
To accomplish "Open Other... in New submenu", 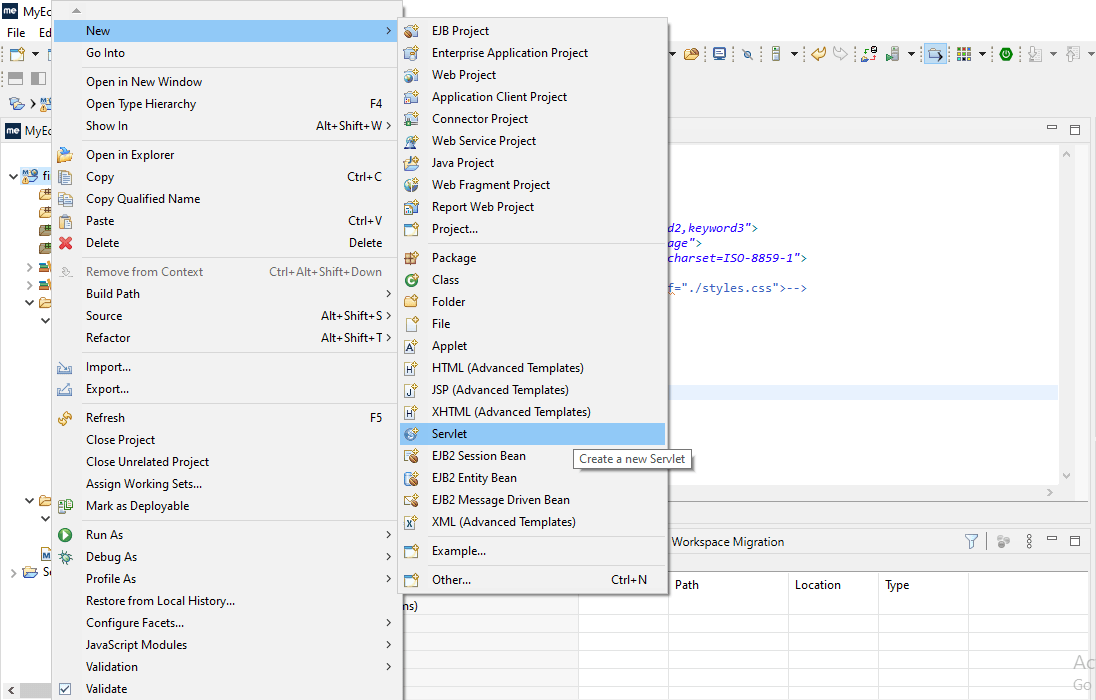I will tap(532, 580).
